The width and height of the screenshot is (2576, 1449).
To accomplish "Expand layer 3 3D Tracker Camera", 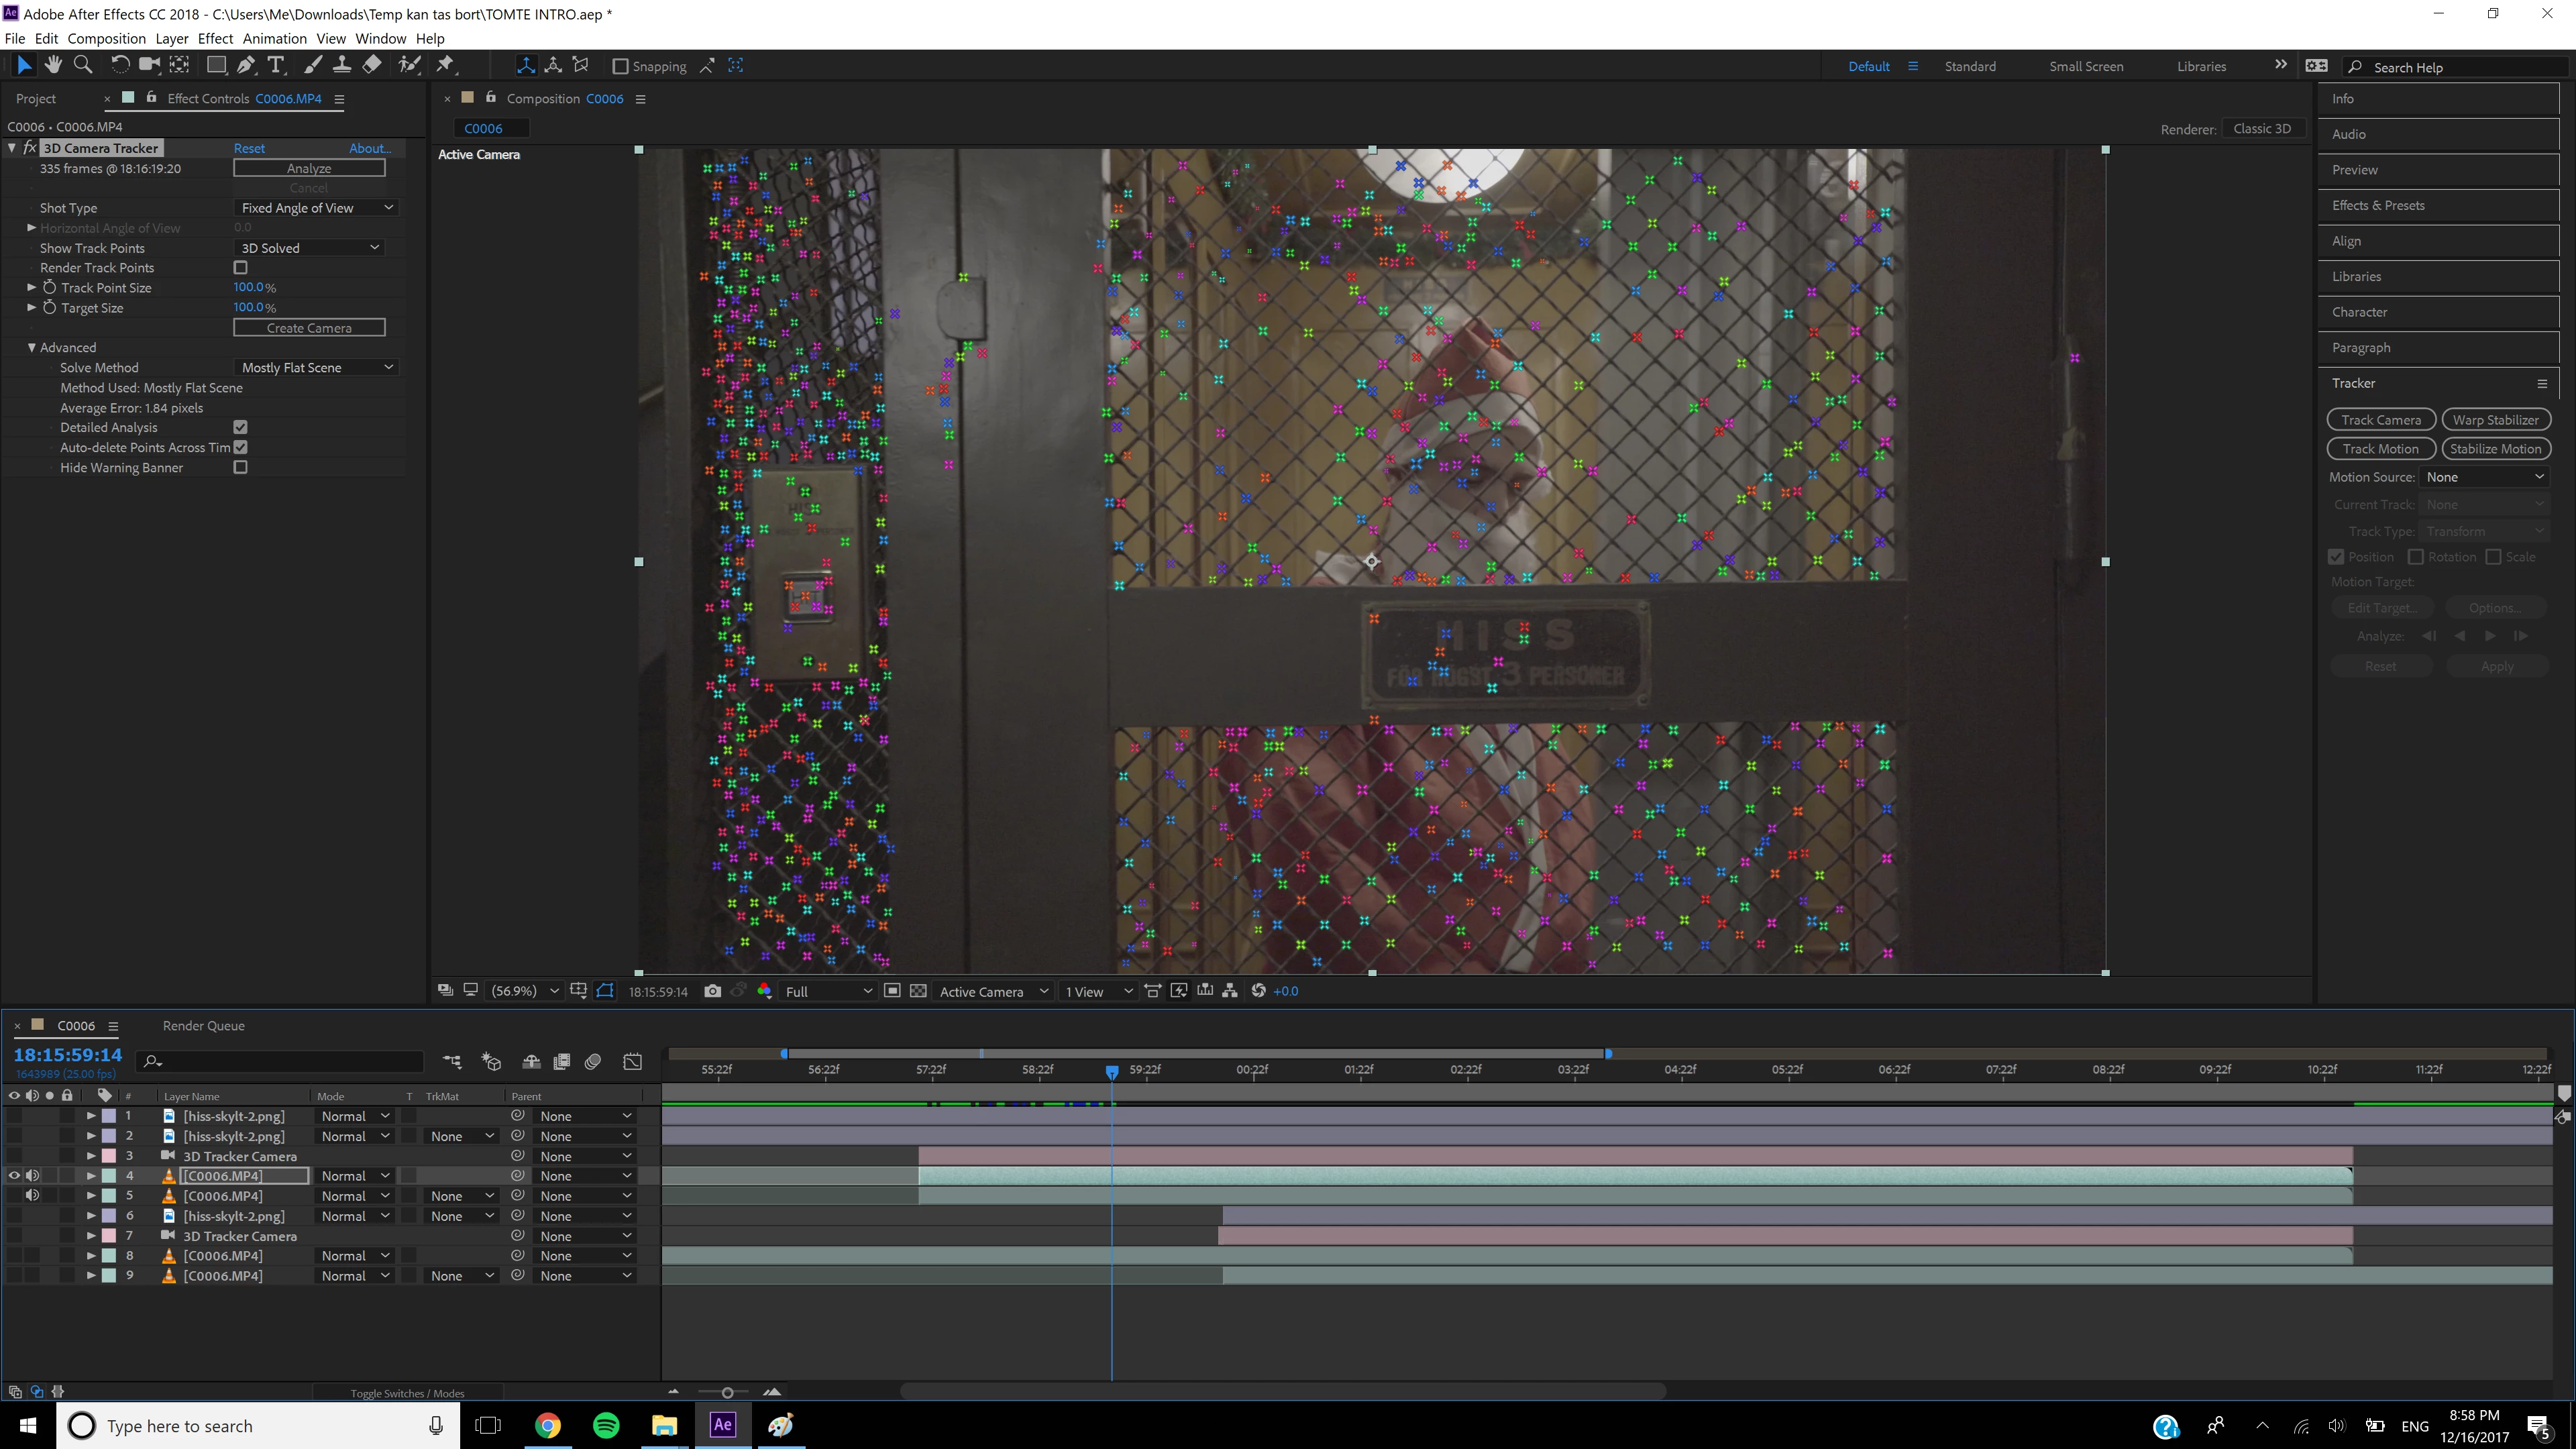I will (x=91, y=1156).
